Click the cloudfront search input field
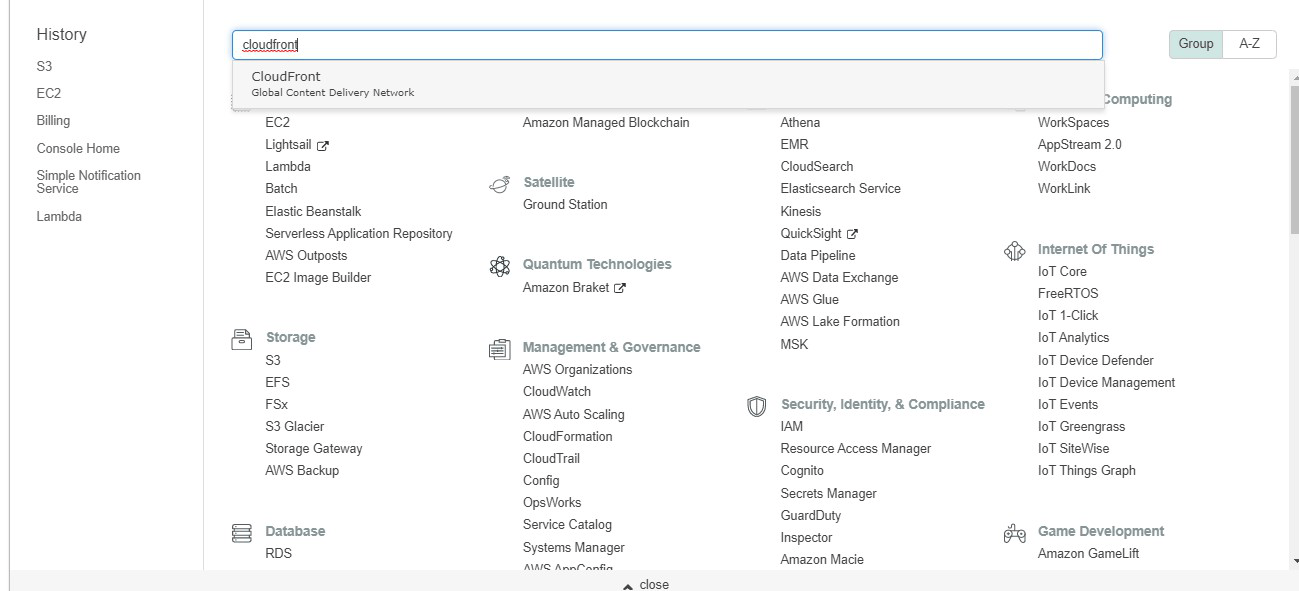This screenshot has height=591, width=1299. [x=667, y=45]
